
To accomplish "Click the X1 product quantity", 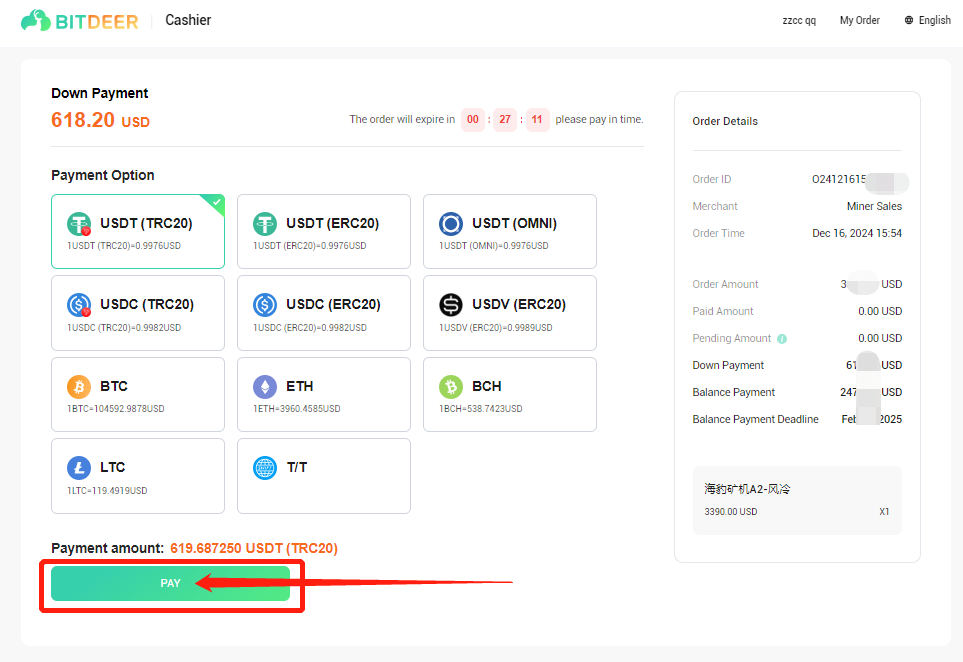I will tap(884, 512).
